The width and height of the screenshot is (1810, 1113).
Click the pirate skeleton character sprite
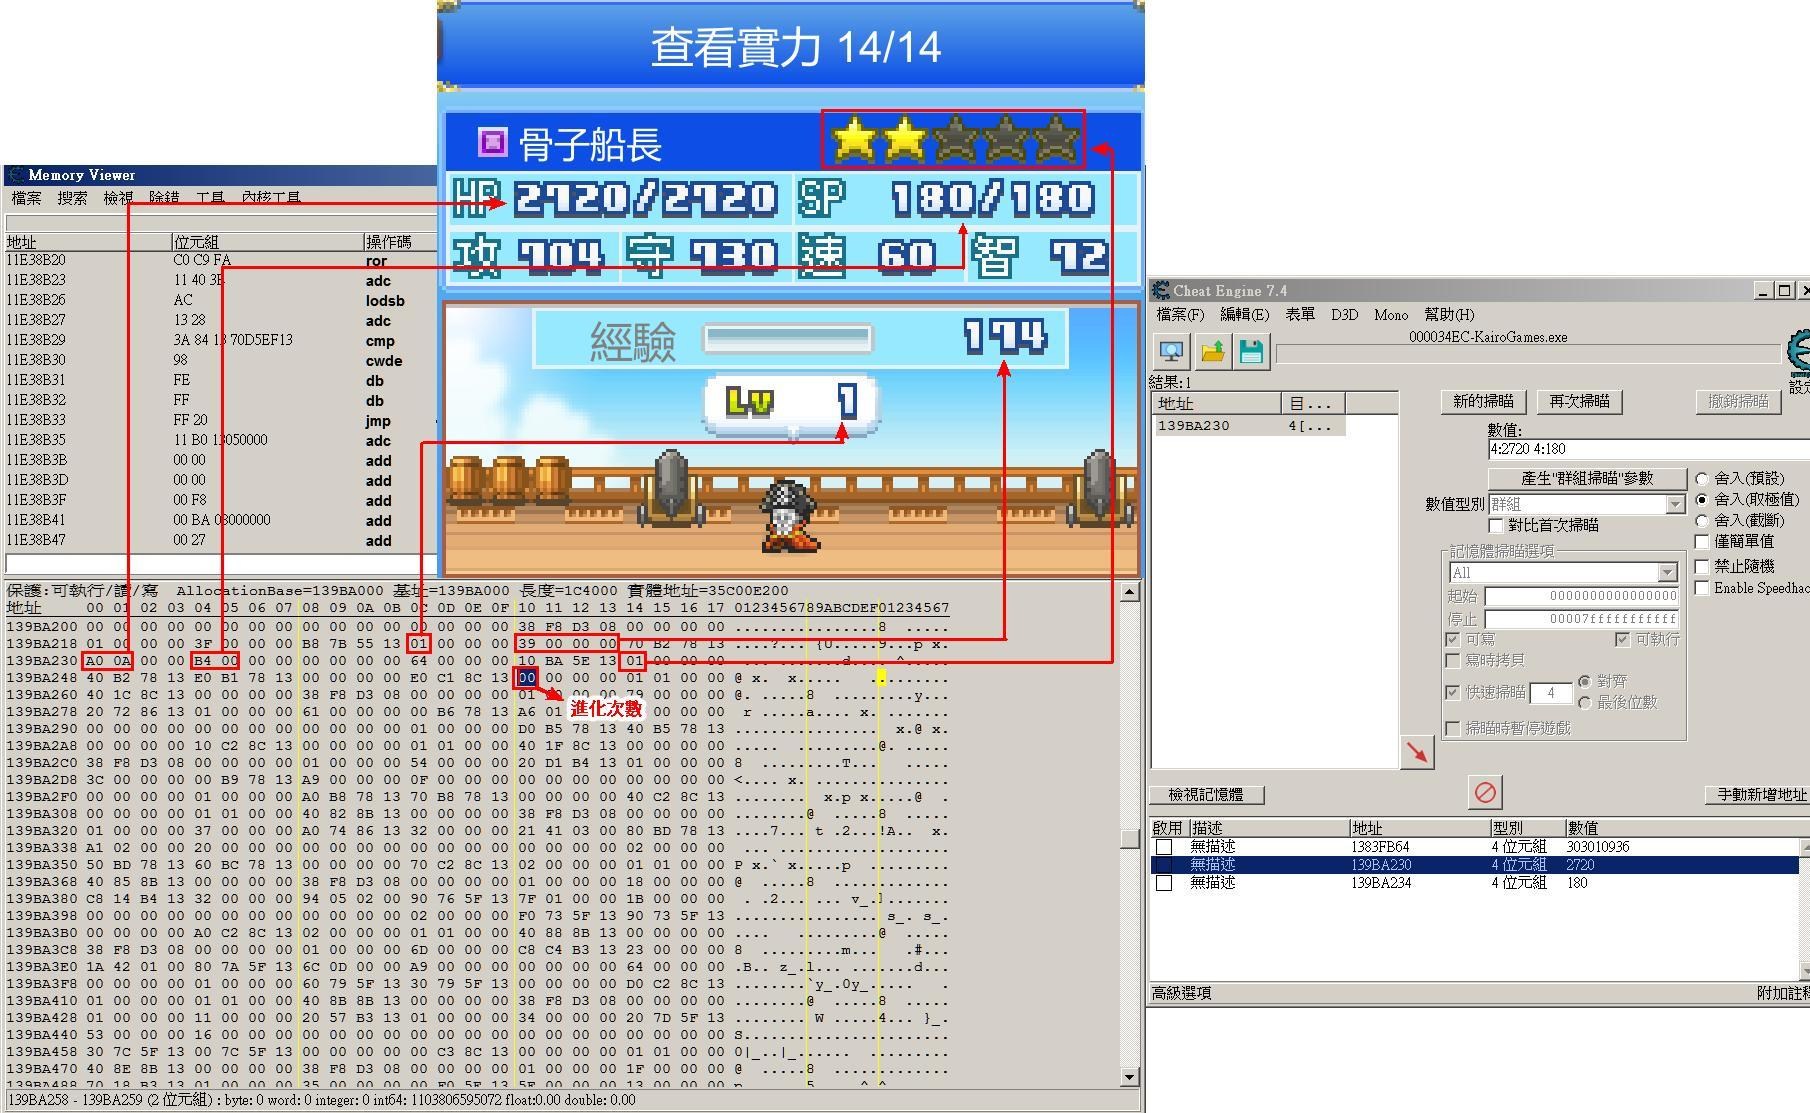pyautogui.click(x=790, y=515)
